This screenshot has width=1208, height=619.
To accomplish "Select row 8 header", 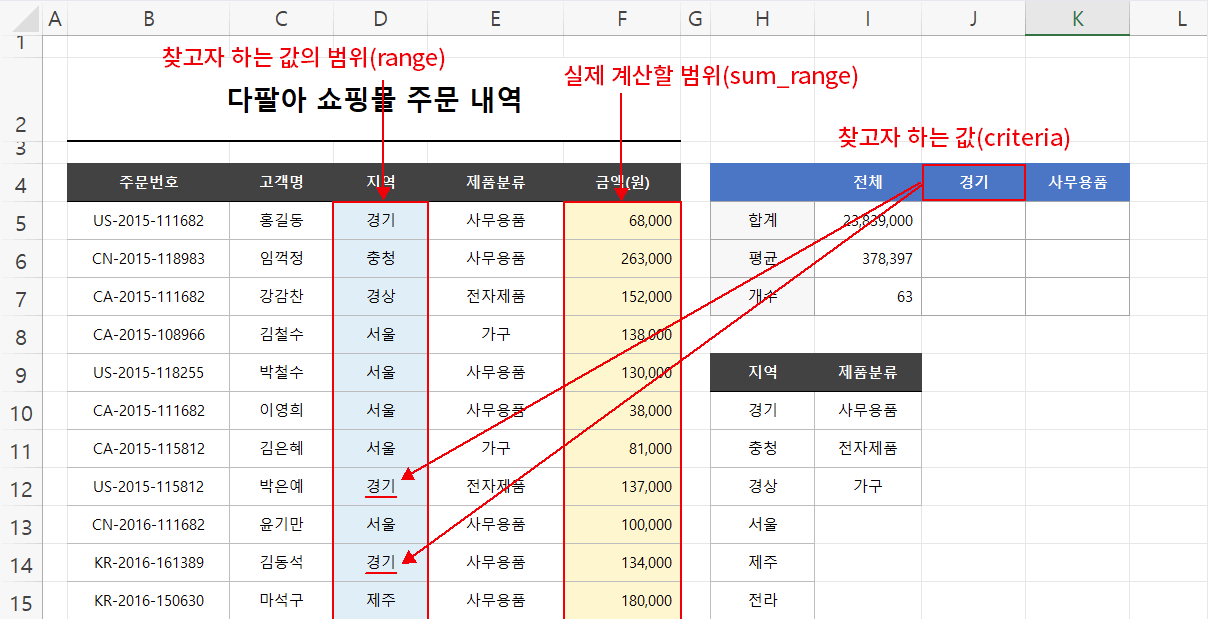I will pos(20,335).
